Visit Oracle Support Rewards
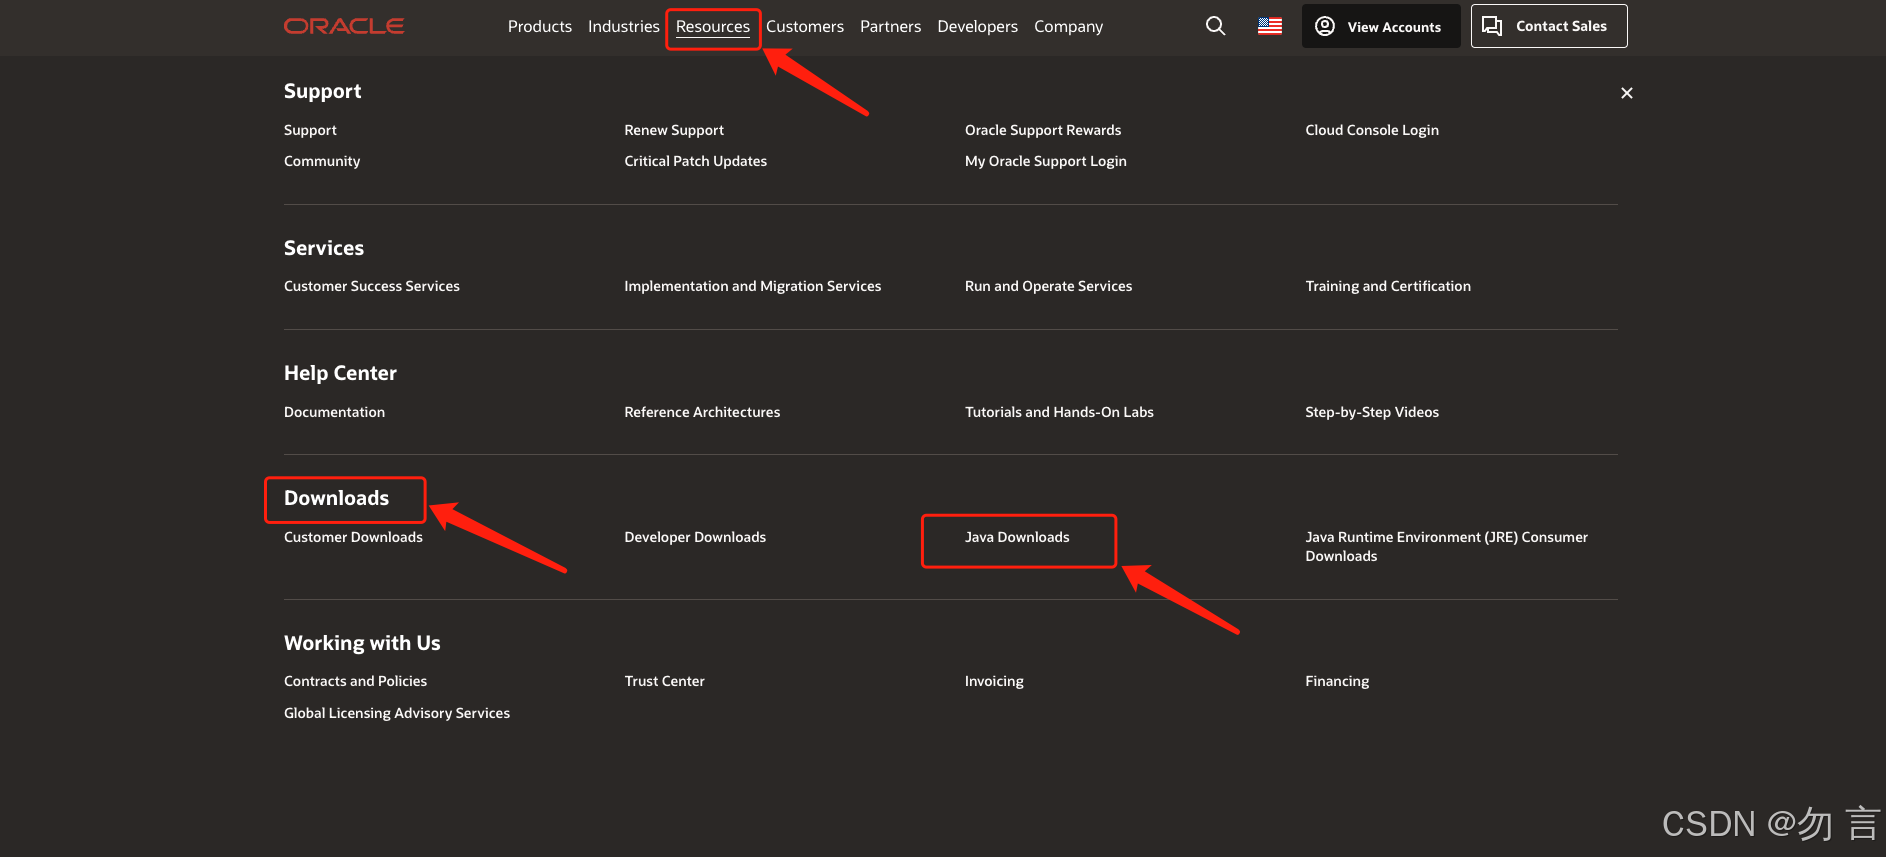 (1043, 130)
